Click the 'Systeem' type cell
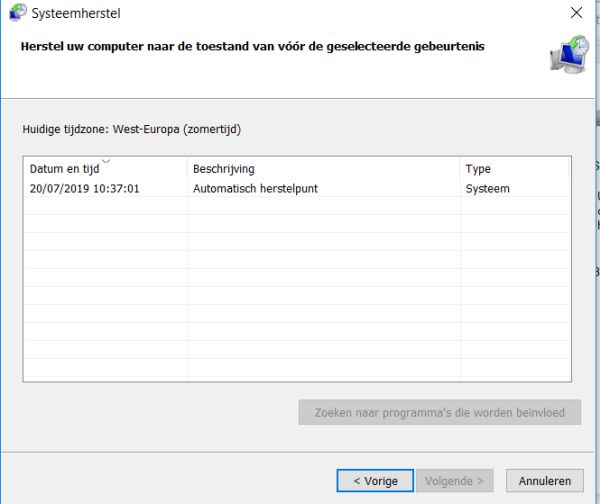The width and height of the screenshot is (600, 504). 487,188
